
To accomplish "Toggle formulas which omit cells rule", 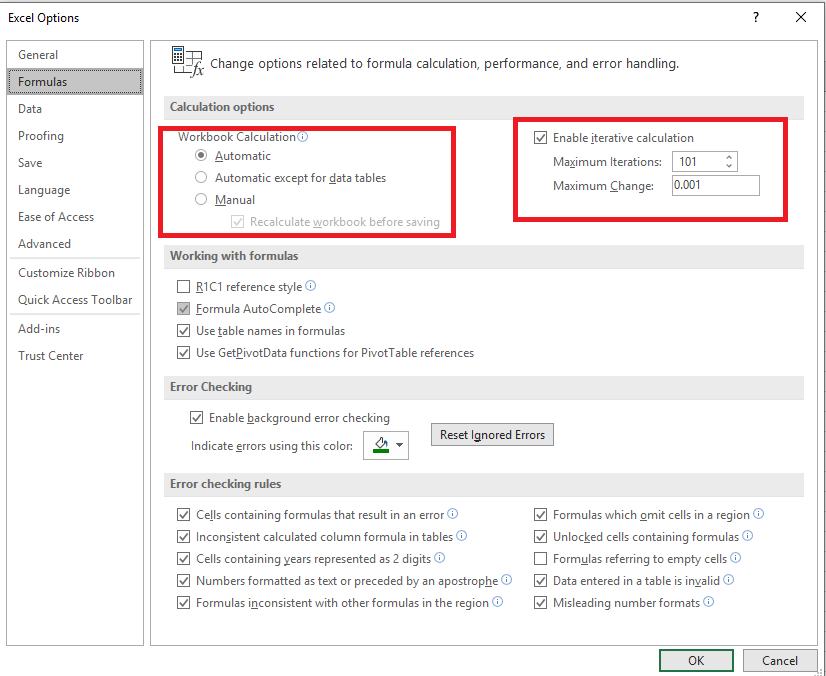I will [540, 515].
